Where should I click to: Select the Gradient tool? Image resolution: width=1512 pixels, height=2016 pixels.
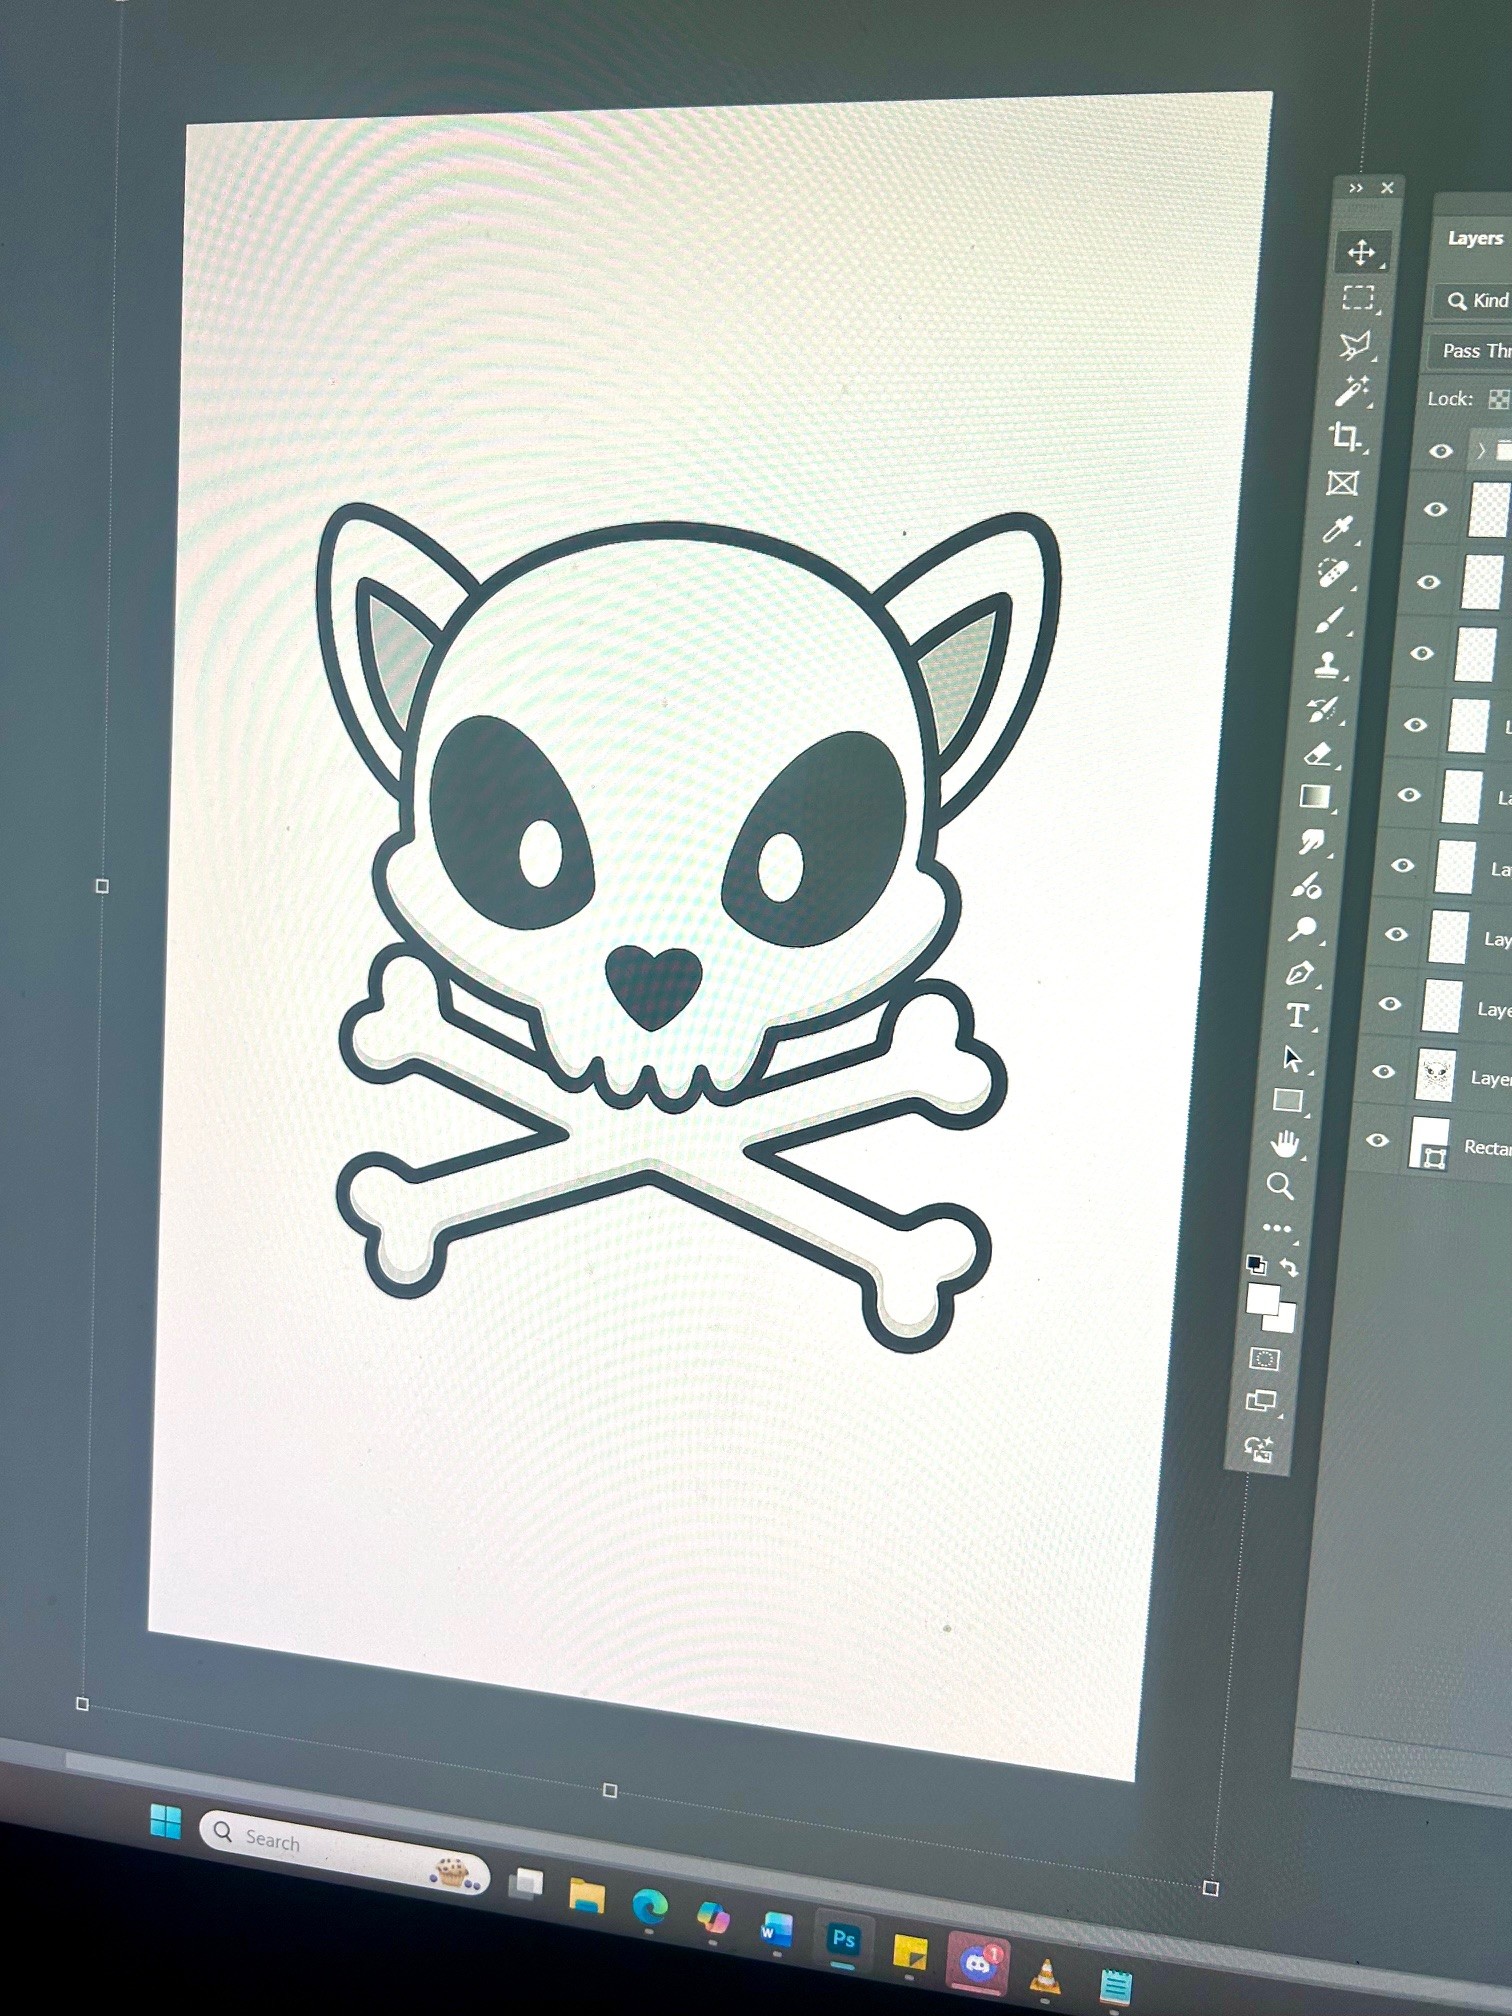[x=1315, y=797]
